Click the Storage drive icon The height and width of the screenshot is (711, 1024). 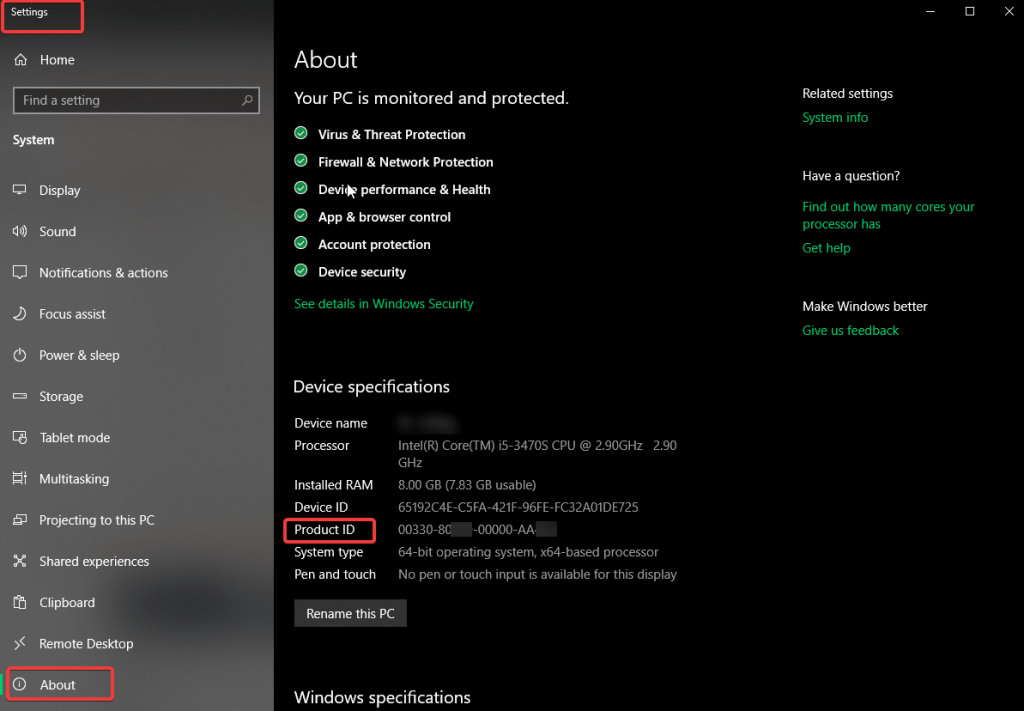click(x=20, y=396)
